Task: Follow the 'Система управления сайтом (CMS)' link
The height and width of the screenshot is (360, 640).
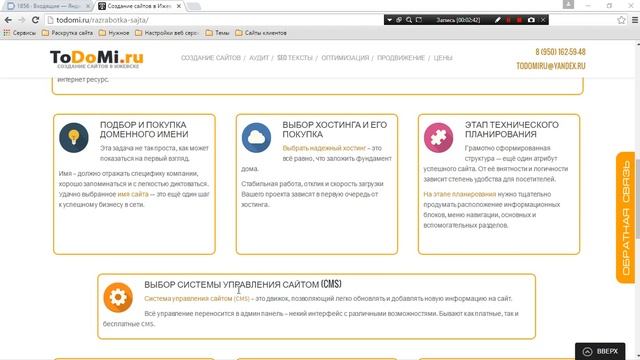Action: coord(197,299)
